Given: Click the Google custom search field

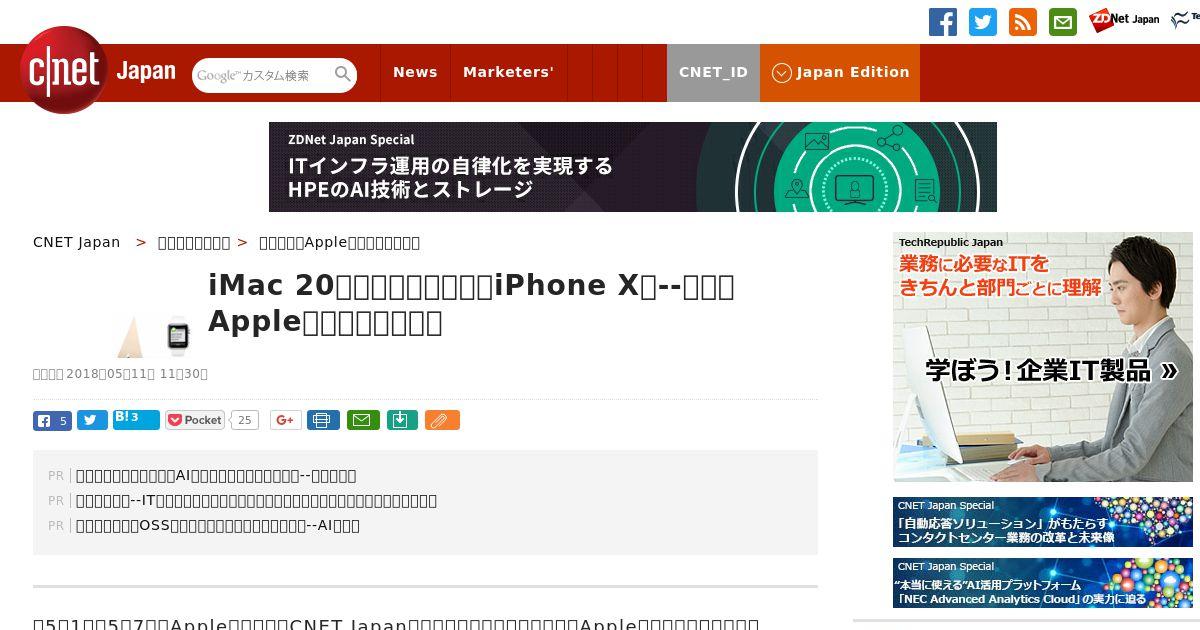Looking at the screenshot, I should coord(262,75).
